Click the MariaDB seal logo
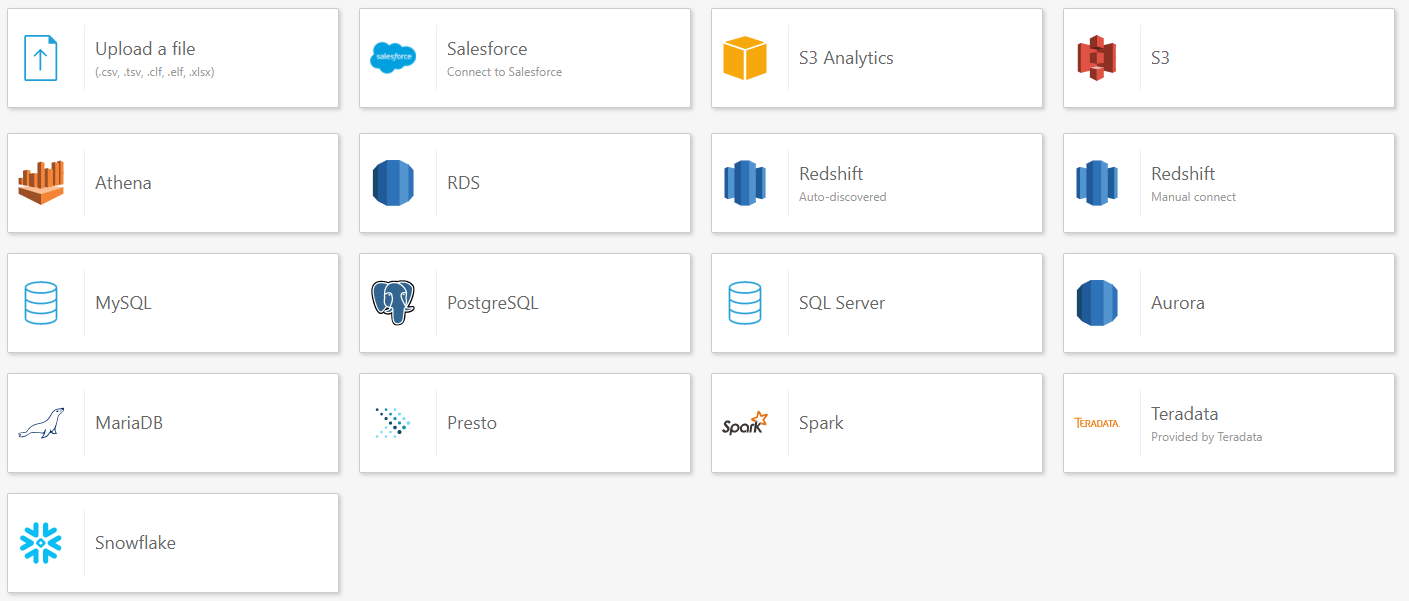 [41, 423]
